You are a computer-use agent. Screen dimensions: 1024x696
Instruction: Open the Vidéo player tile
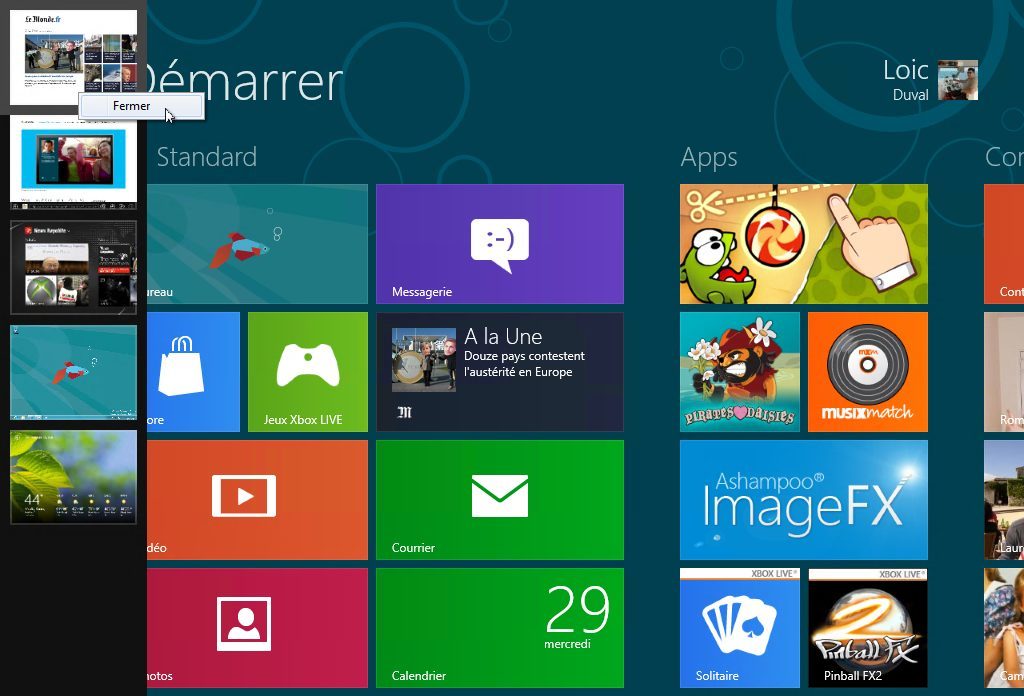tap(257, 499)
